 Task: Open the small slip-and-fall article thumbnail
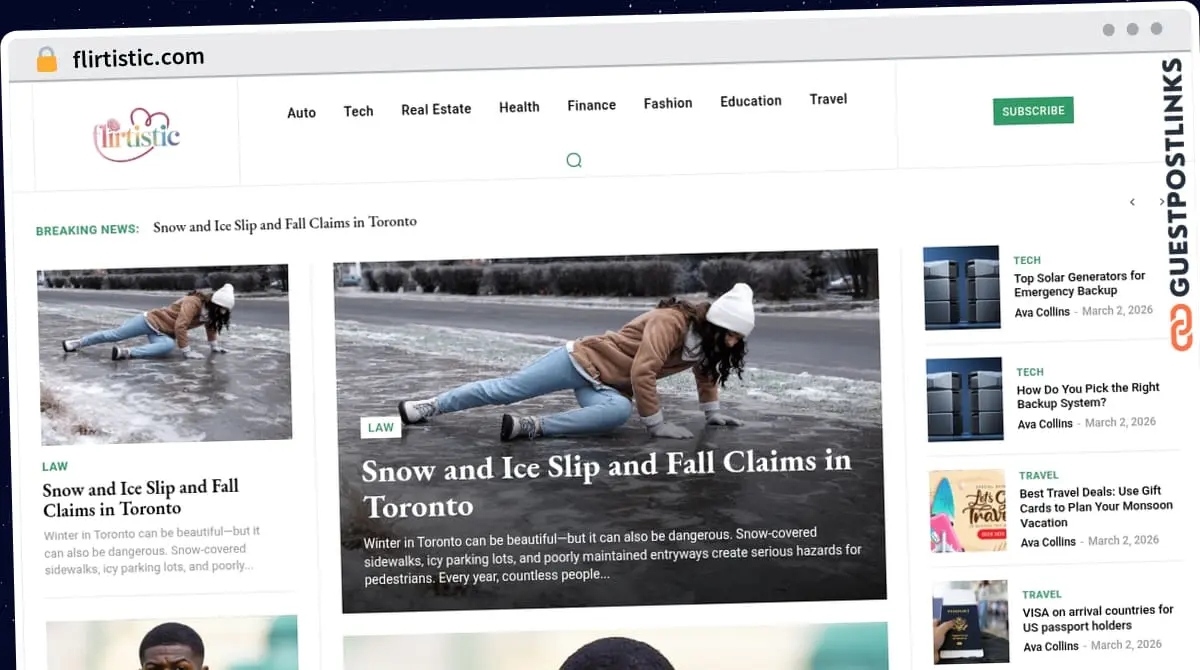164,354
